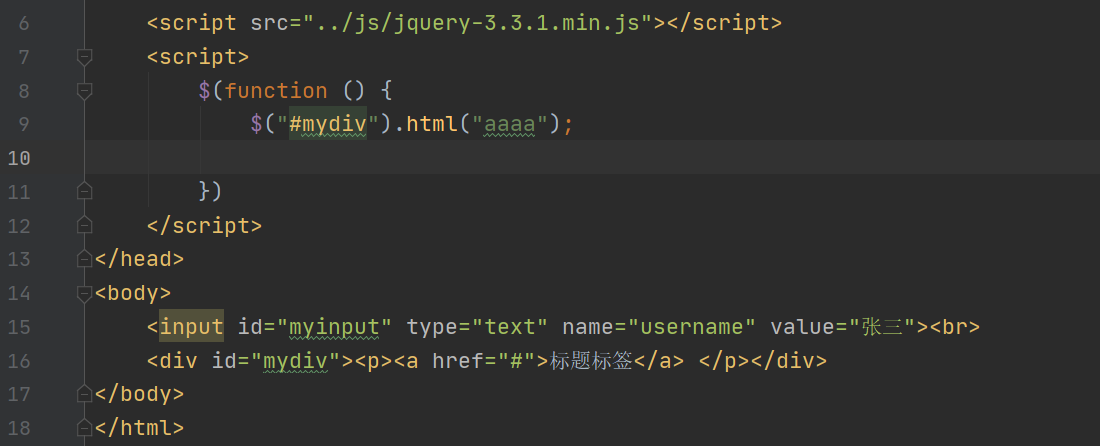Click the closing head tag text
This screenshot has height=446, width=1100.
coord(139,259)
